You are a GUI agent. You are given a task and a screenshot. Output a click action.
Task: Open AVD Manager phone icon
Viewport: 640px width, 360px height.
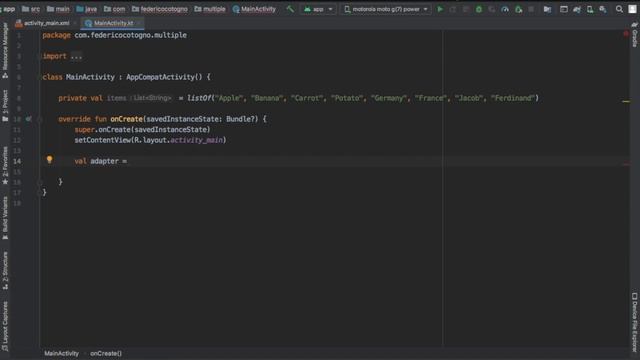pyautogui.click(x=590, y=9)
